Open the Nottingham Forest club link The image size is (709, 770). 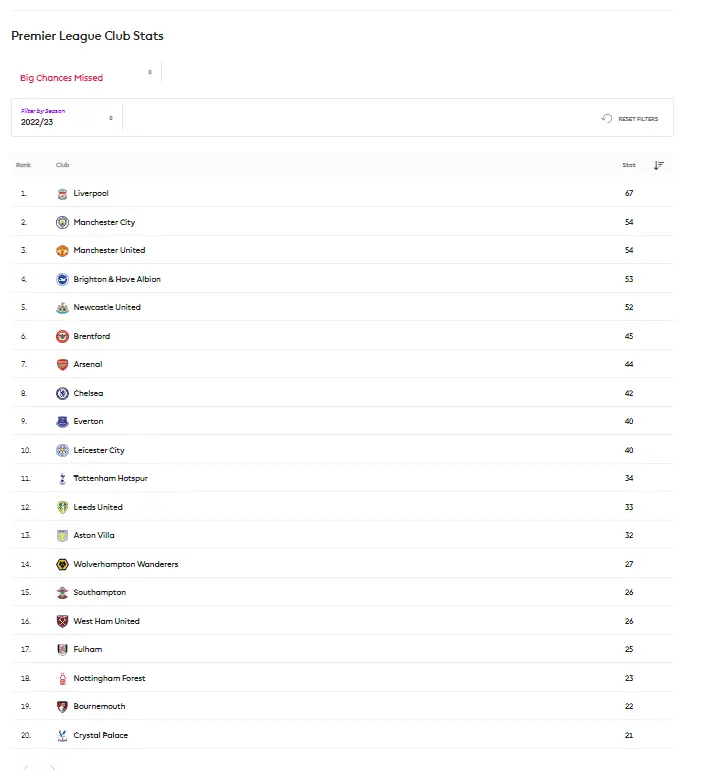[109, 678]
